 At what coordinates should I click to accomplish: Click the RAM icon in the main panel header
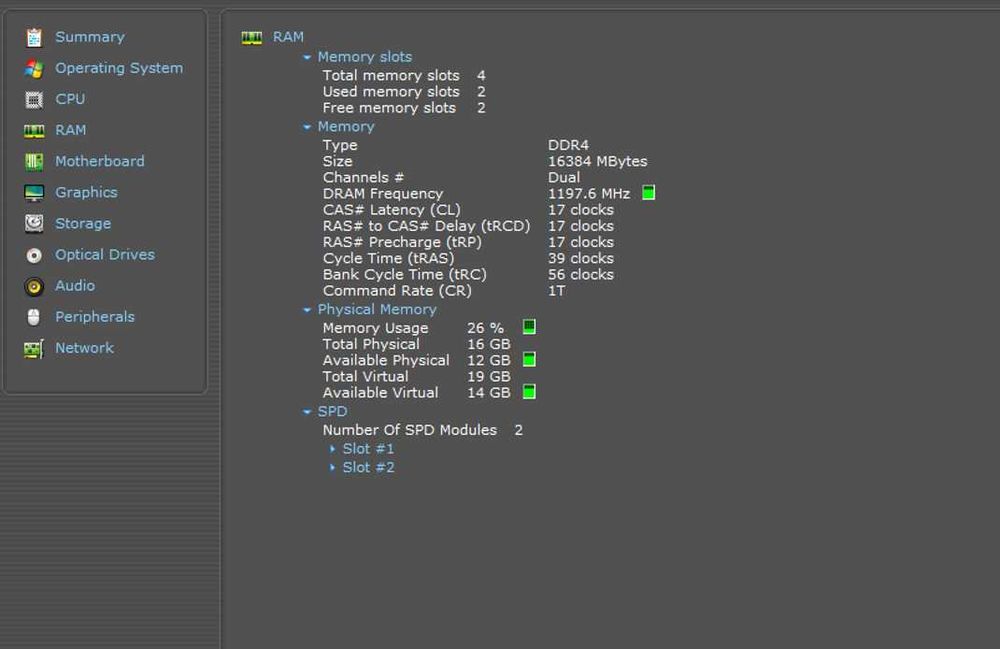click(252, 38)
